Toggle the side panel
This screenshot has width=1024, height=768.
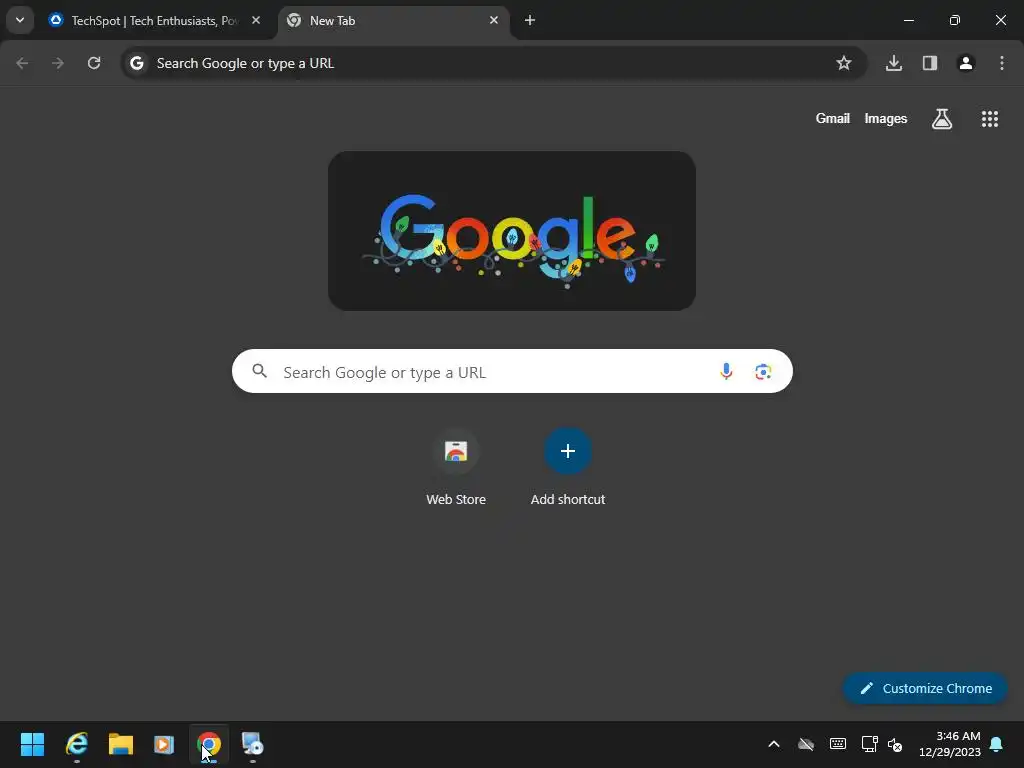[x=930, y=63]
